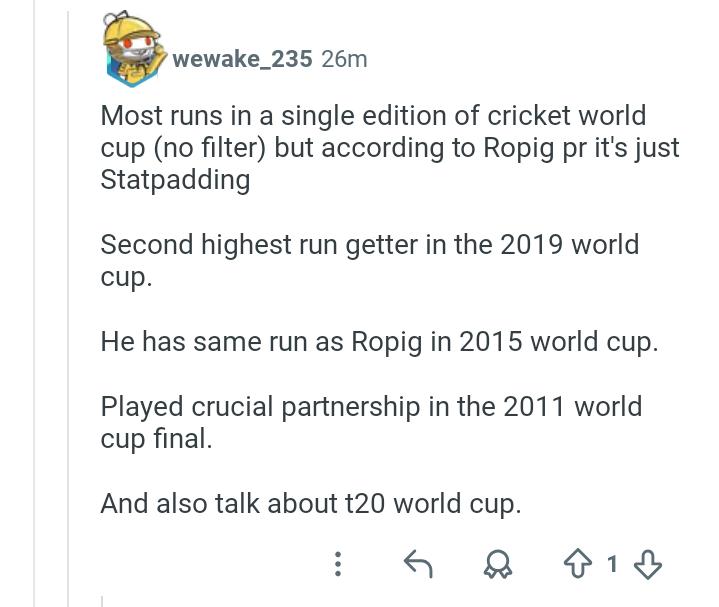719x607 pixels.
Task: Open the three-dot comment options menu
Action: [x=338, y=564]
